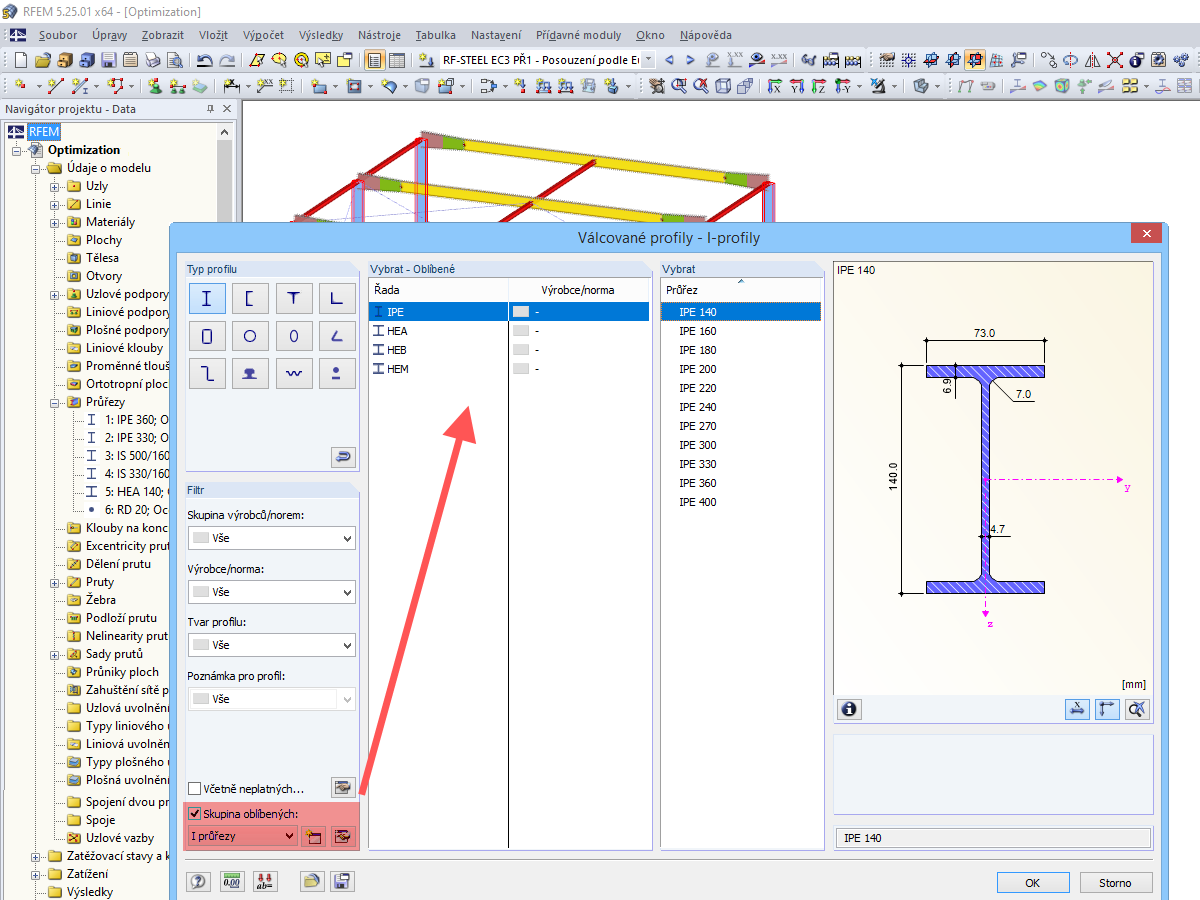Select the Z-section profile type
This screenshot has height=900, width=1200.
coord(206,373)
